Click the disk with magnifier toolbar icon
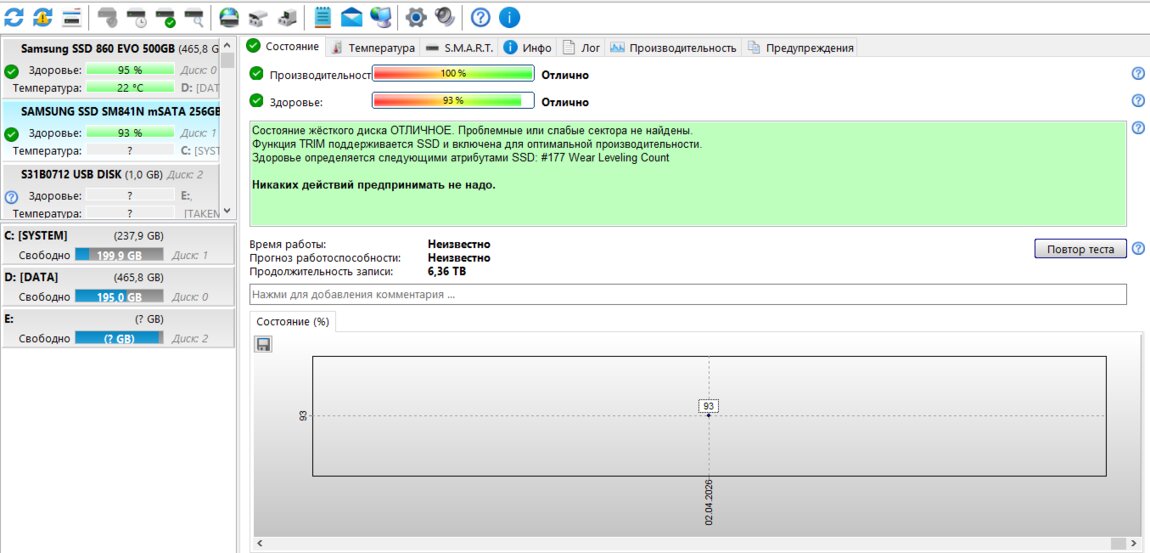 point(194,16)
